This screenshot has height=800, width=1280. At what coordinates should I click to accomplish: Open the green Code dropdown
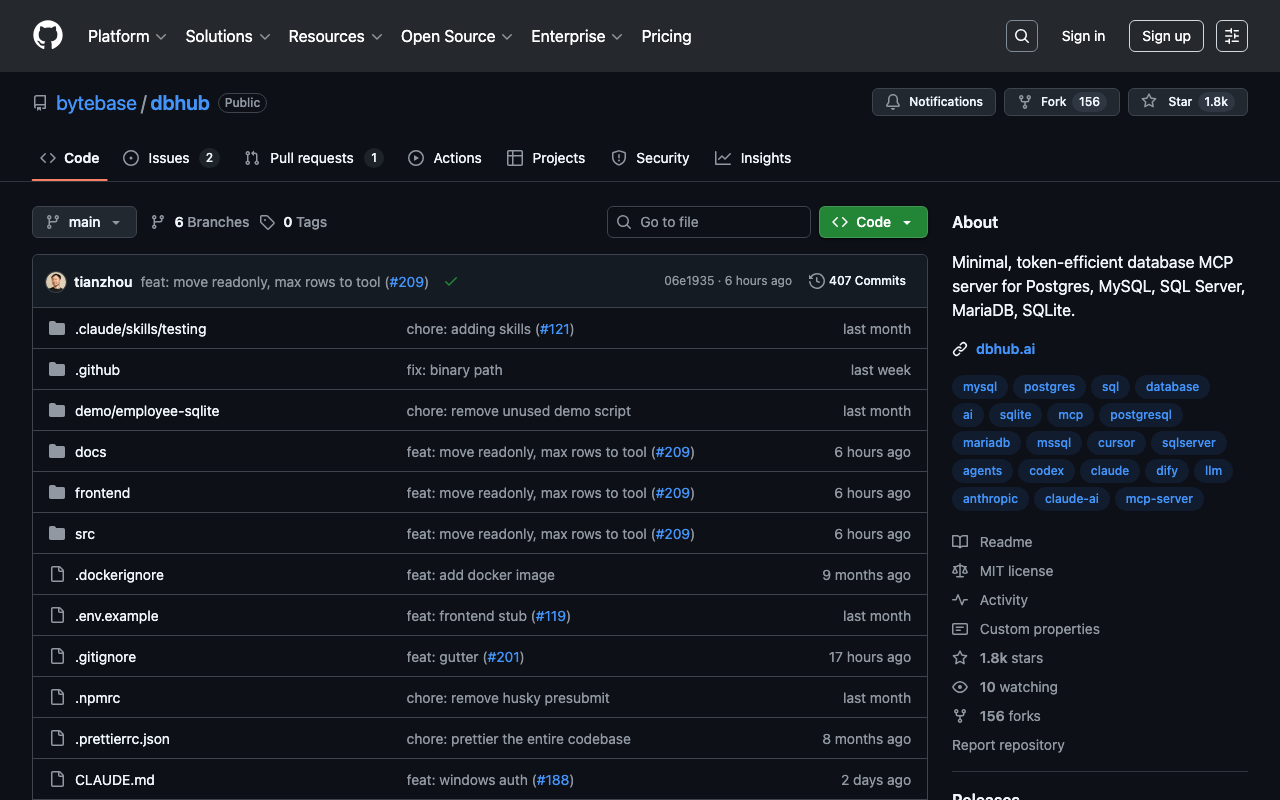(x=872, y=222)
